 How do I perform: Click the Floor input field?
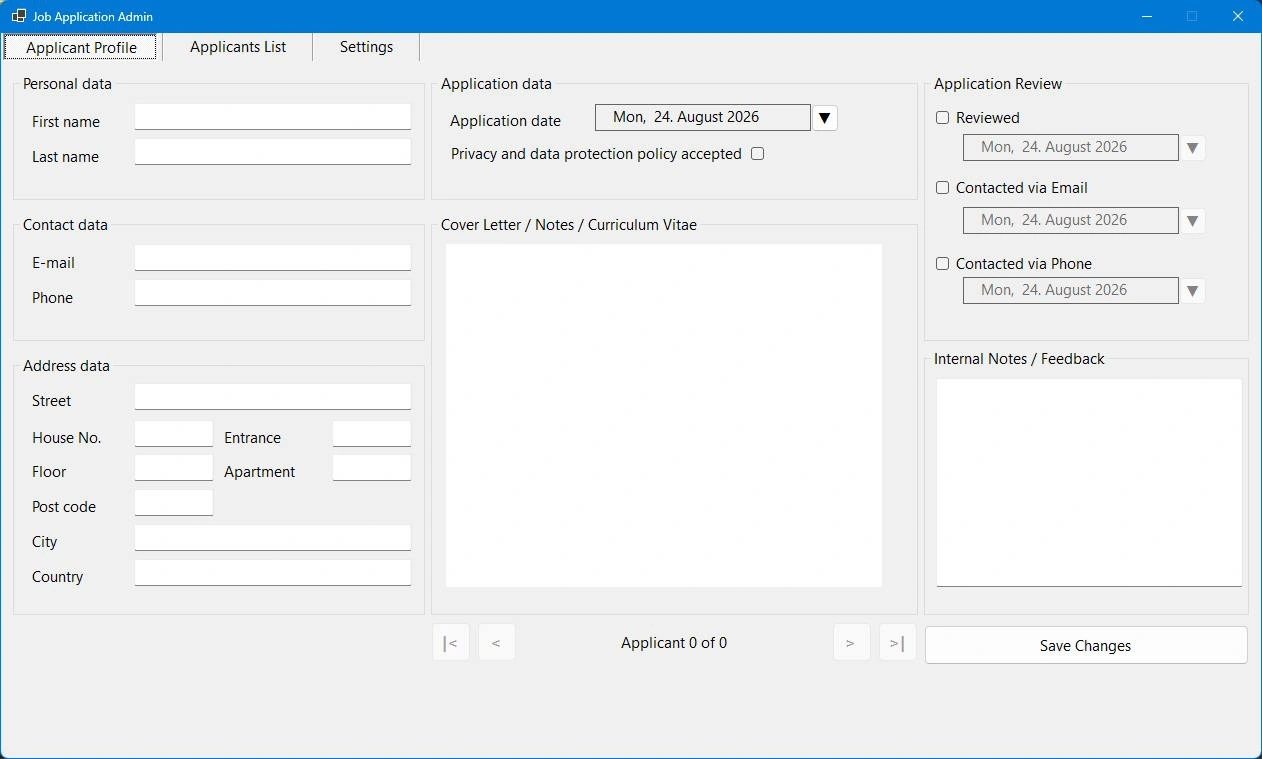tap(174, 468)
